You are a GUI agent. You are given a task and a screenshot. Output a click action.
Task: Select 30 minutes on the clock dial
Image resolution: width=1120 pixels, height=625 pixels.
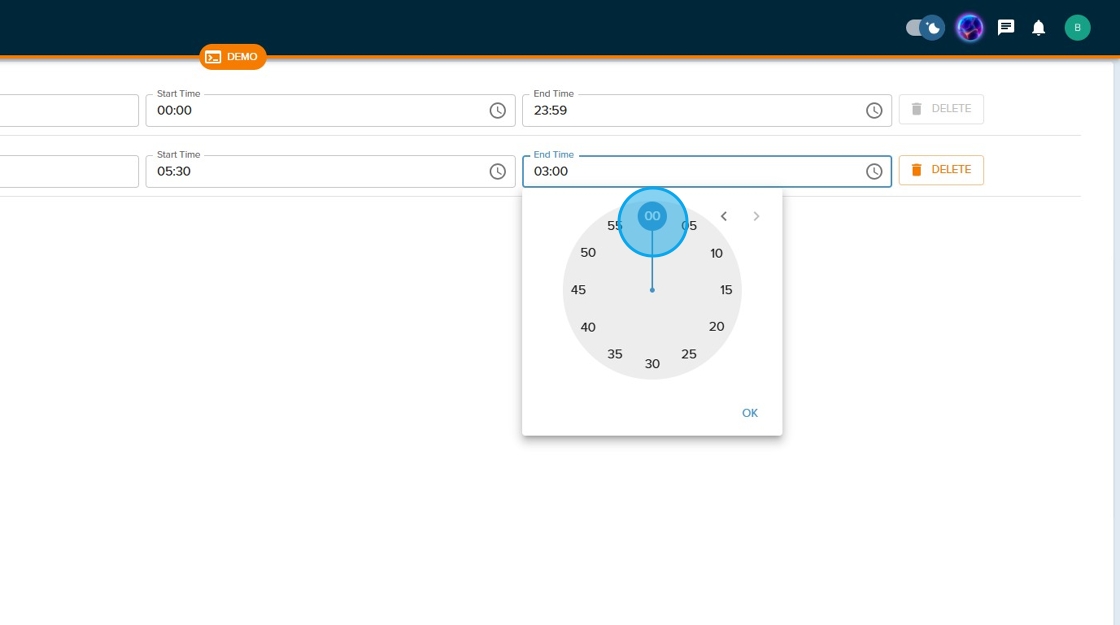652,364
